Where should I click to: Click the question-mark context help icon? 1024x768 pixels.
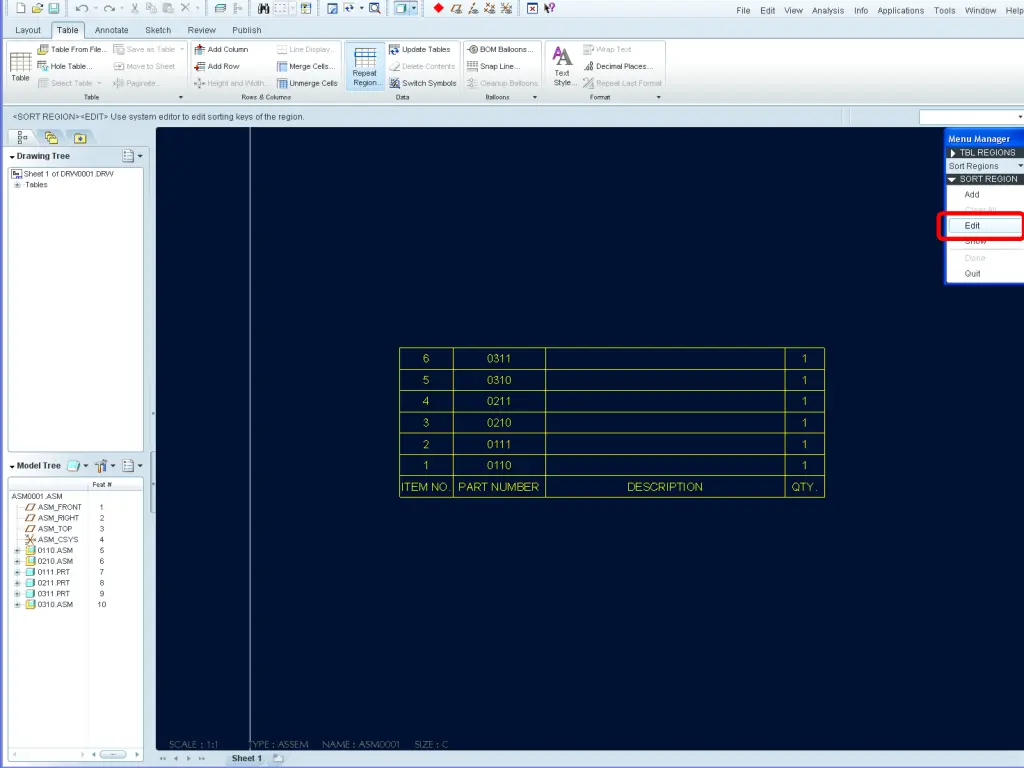coord(549,8)
